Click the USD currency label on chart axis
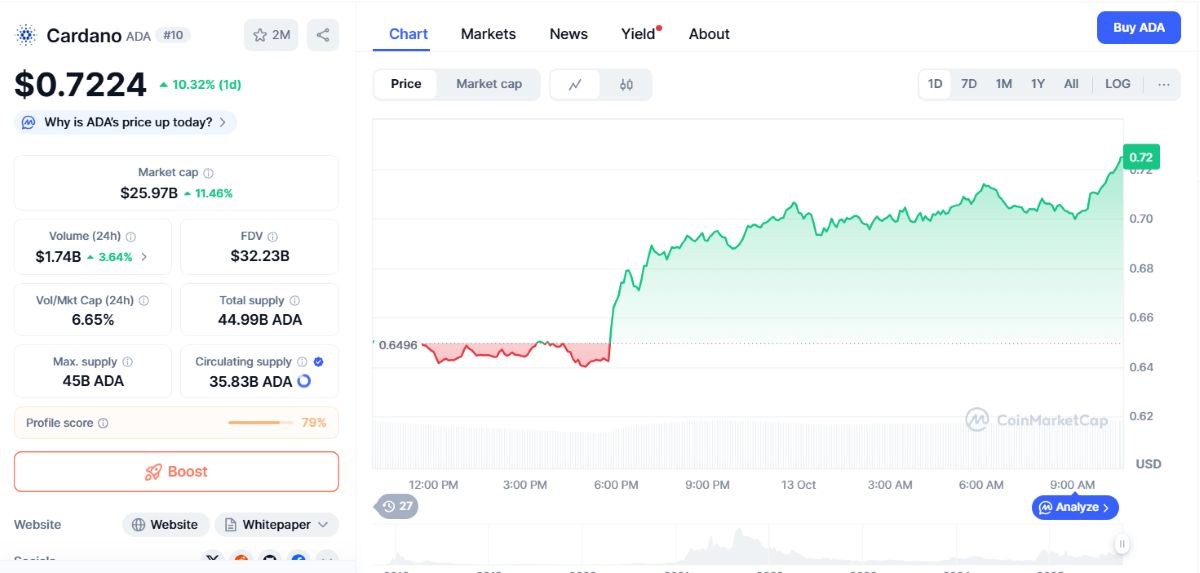 click(x=1148, y=464)
